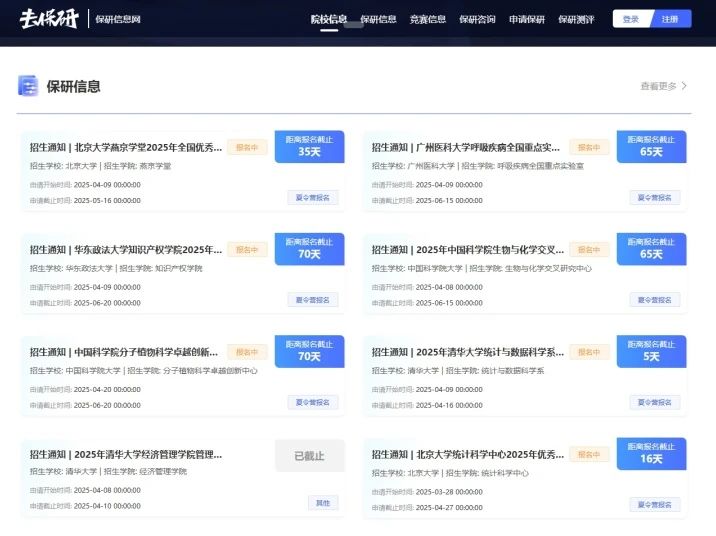Click 报名中 badge on 统计科学中心 card

click(x=589, y=454)
